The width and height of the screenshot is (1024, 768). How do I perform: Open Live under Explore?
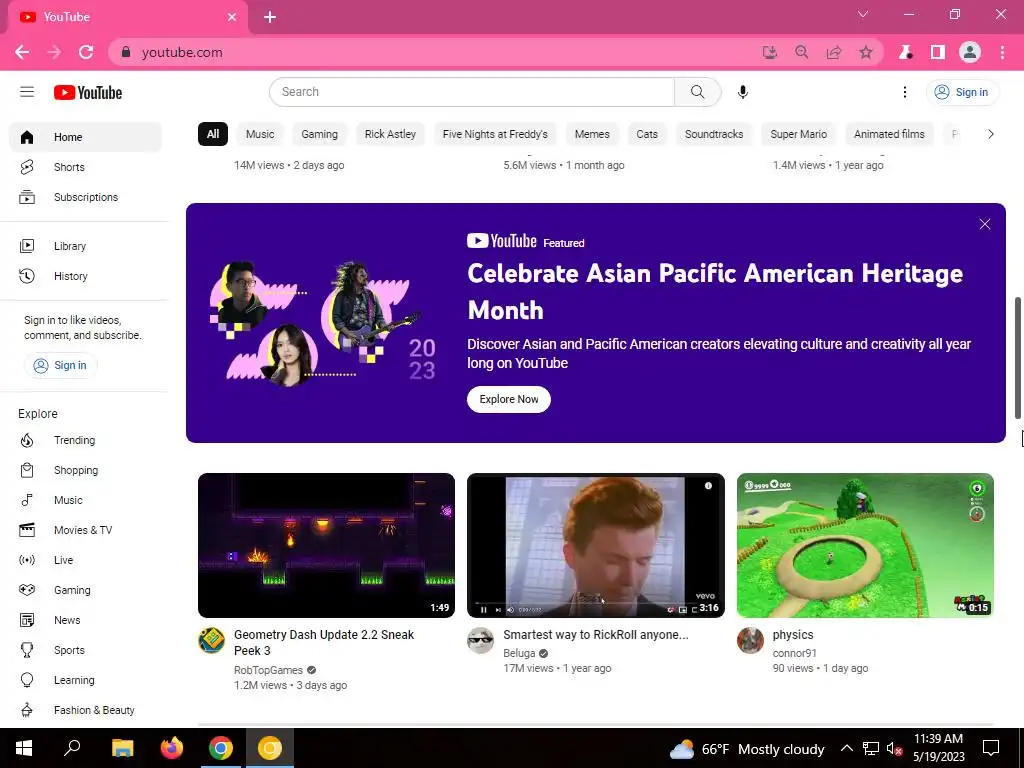(85, 560)
